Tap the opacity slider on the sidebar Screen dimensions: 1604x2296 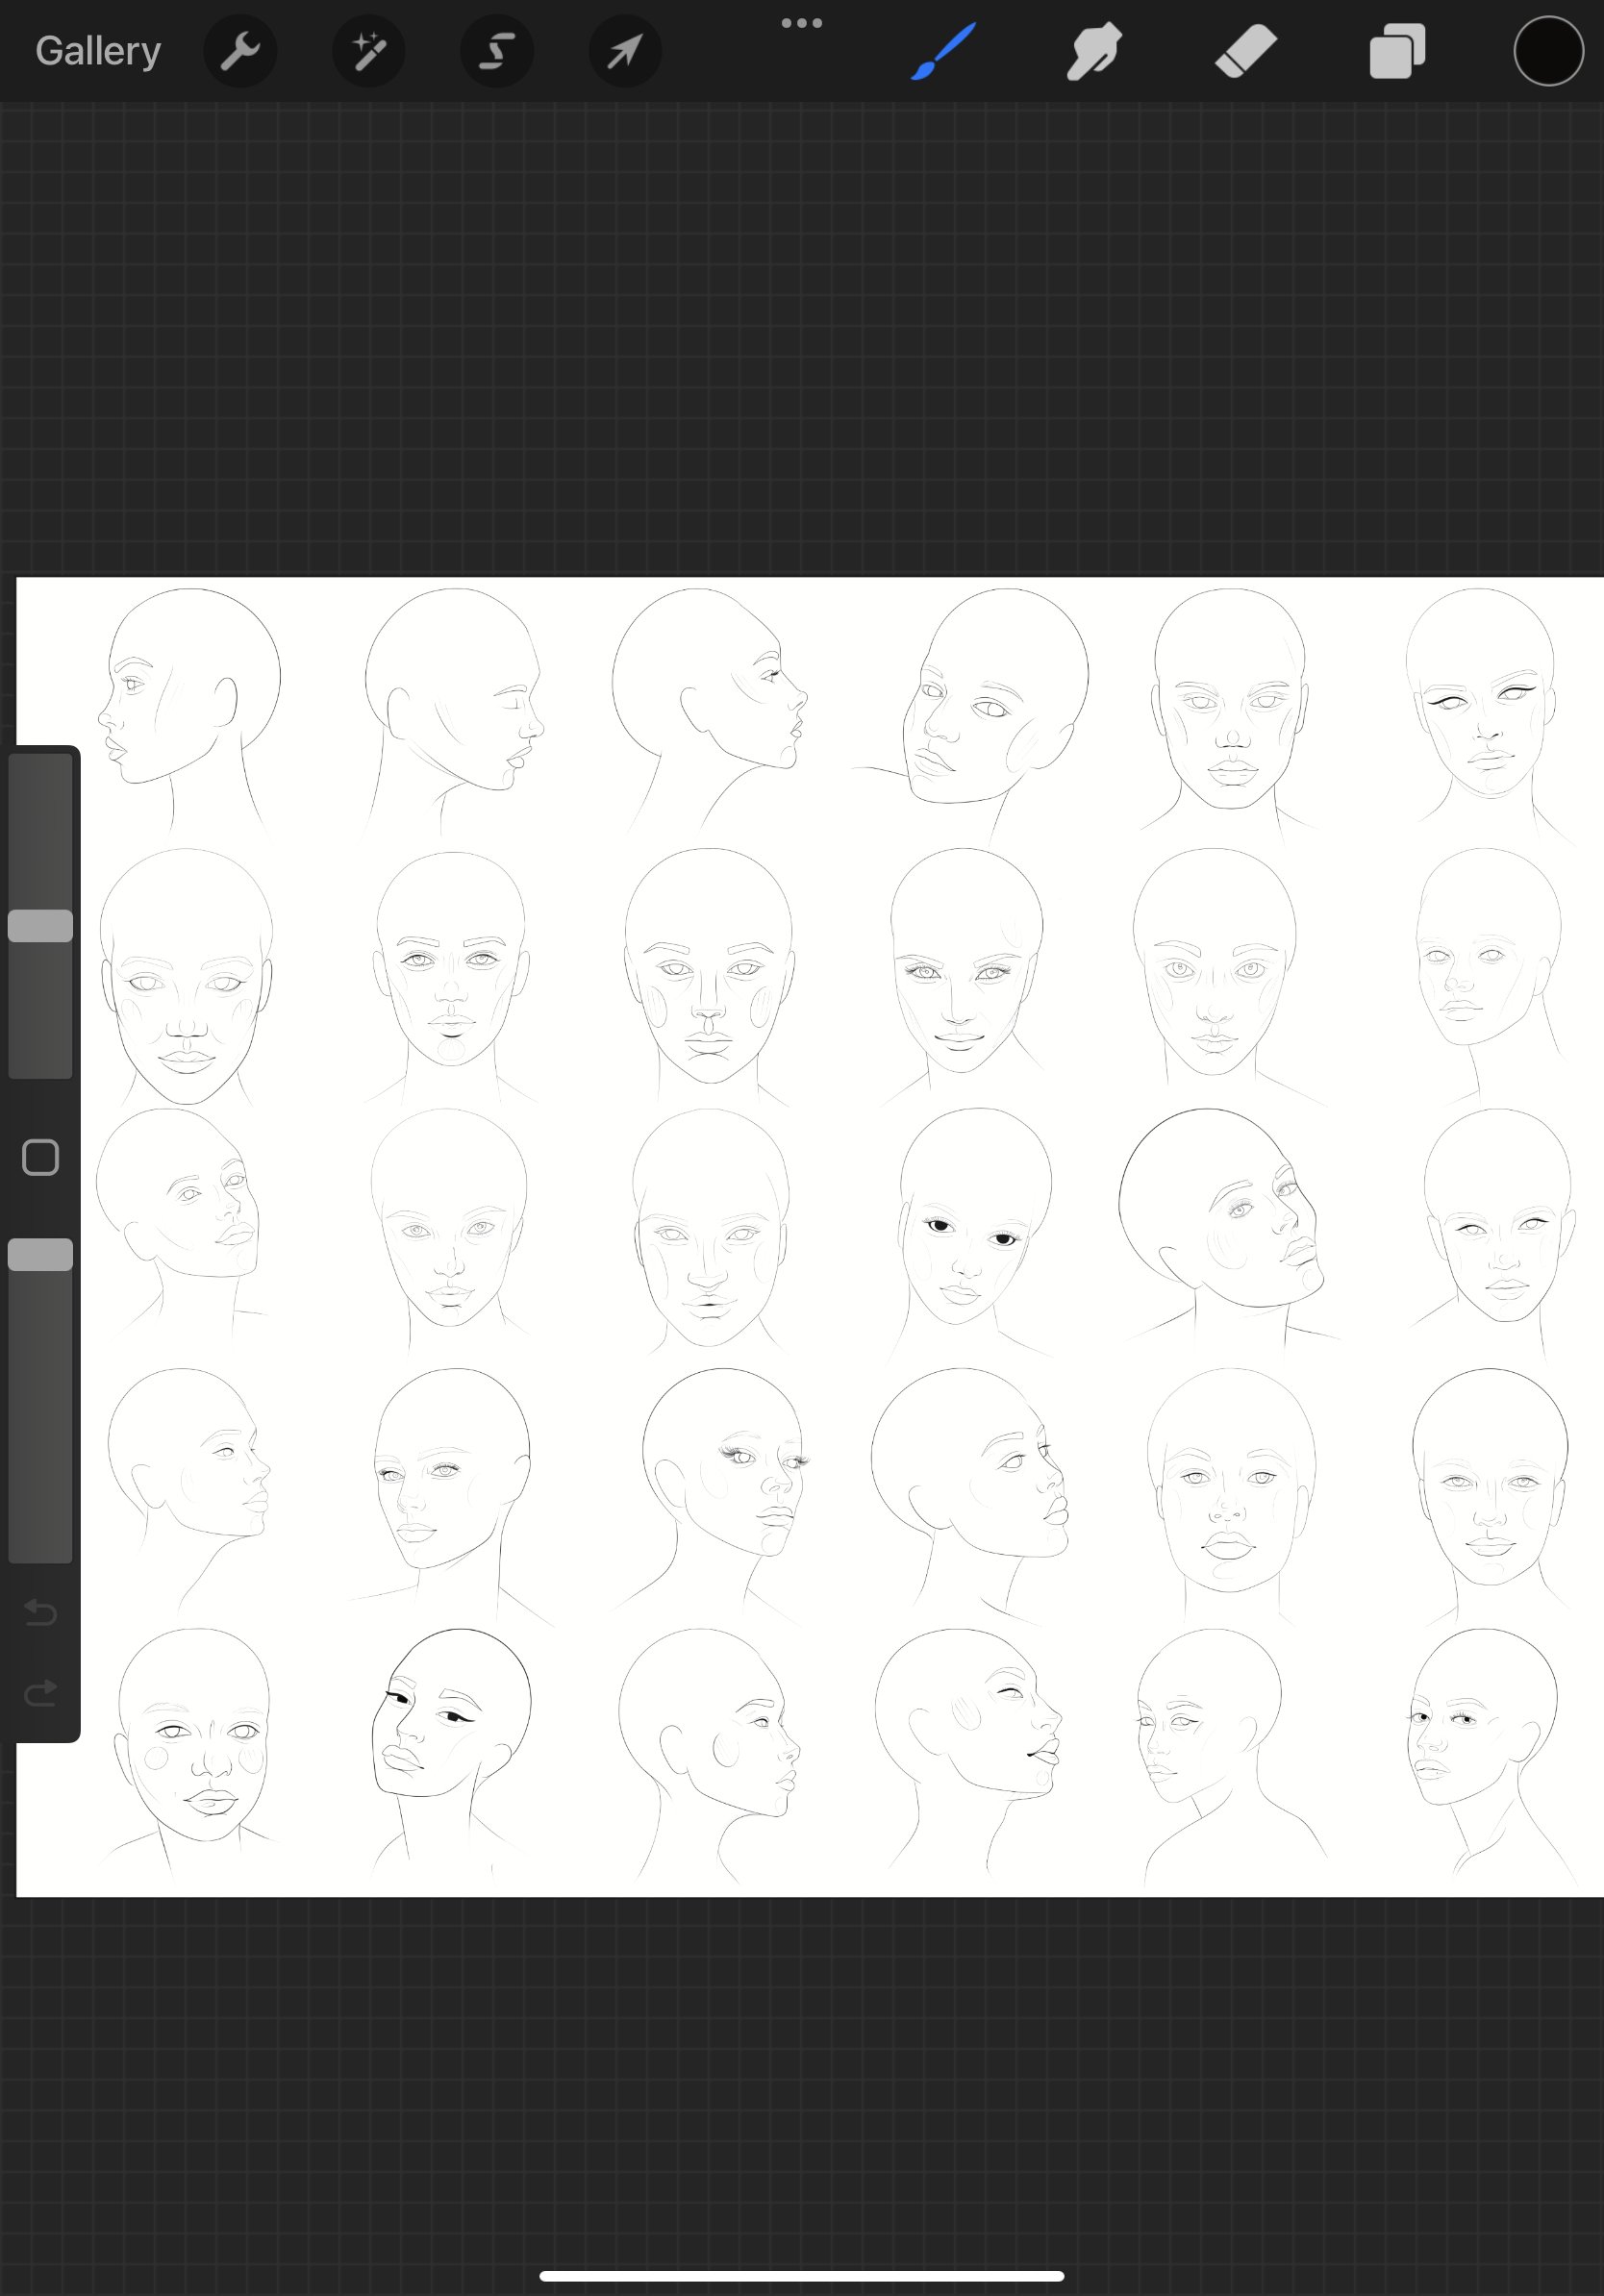coord(40,1253)
